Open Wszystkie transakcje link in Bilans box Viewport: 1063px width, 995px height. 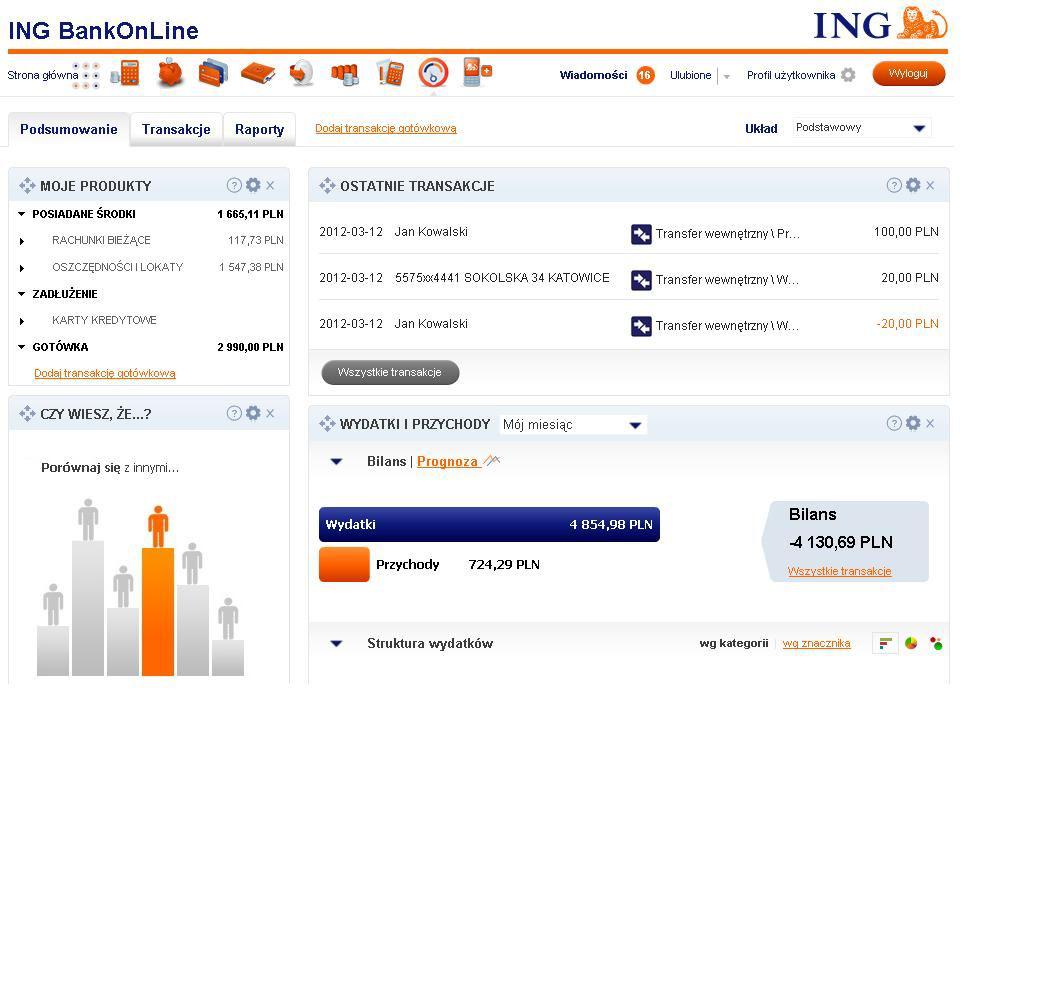[839, 571]
